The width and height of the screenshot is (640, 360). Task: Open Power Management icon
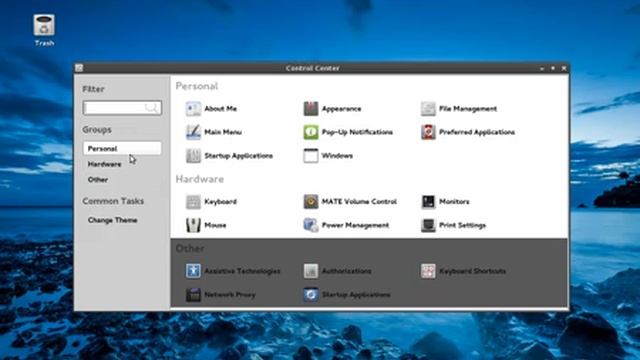(311, 225)
